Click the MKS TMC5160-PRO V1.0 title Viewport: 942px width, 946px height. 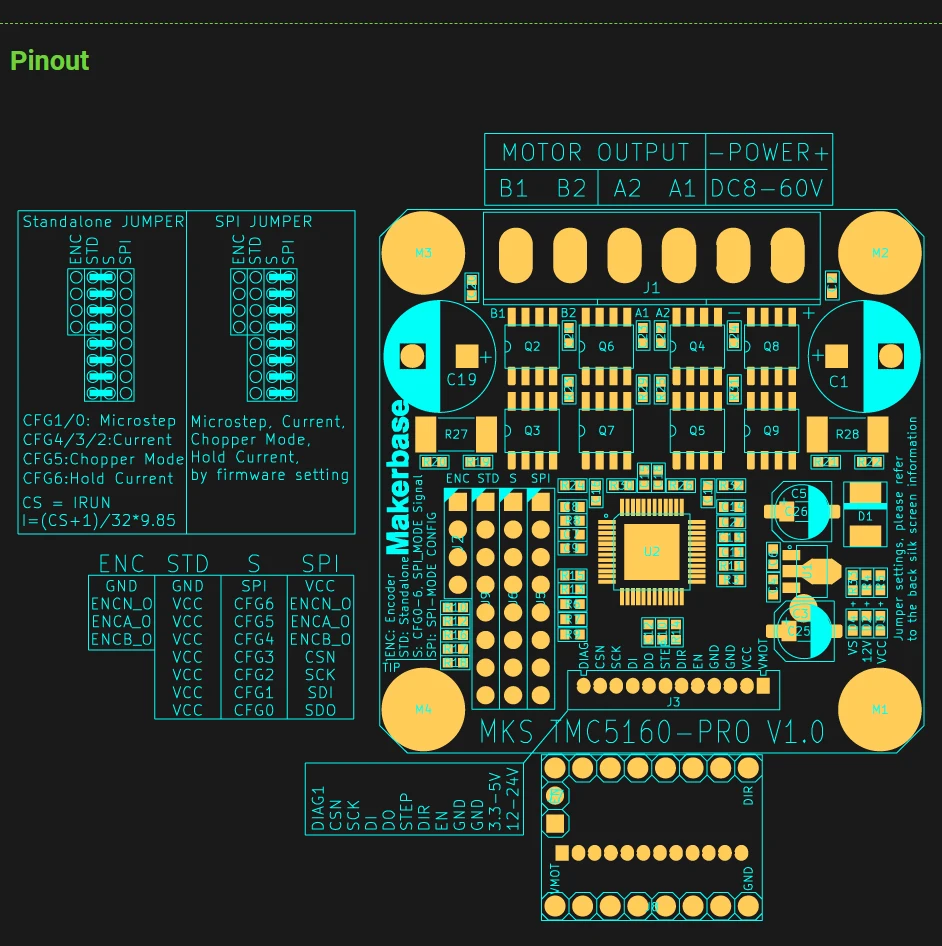point(652,732)
